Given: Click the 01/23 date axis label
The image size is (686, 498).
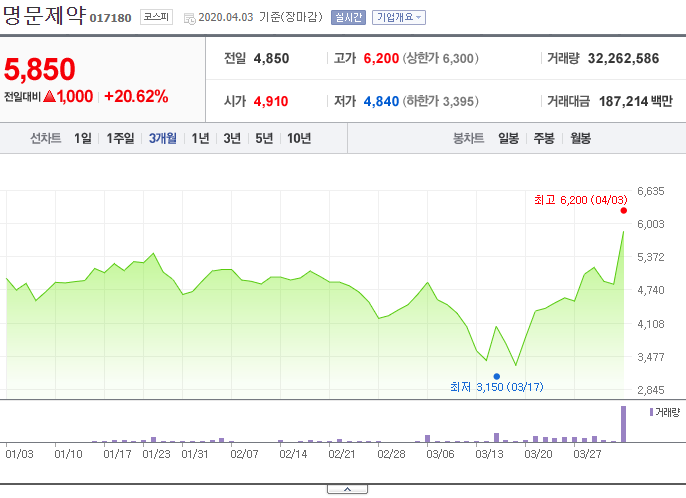Looking at the screenshot, I should [x=156, y=454].
